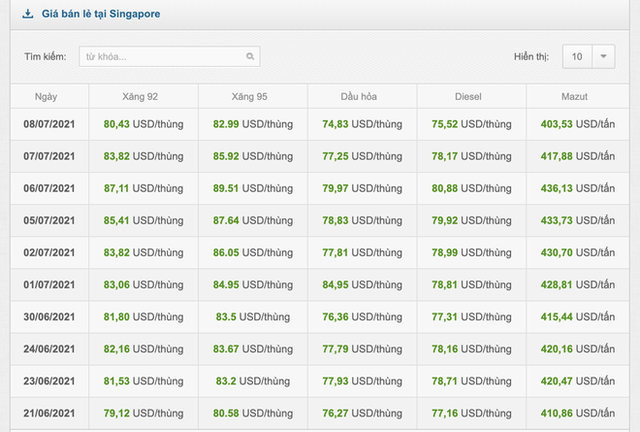The image size is (640, 432).
Task: Select the 21/06/2021 date row
Action: (x=320, y=413)
